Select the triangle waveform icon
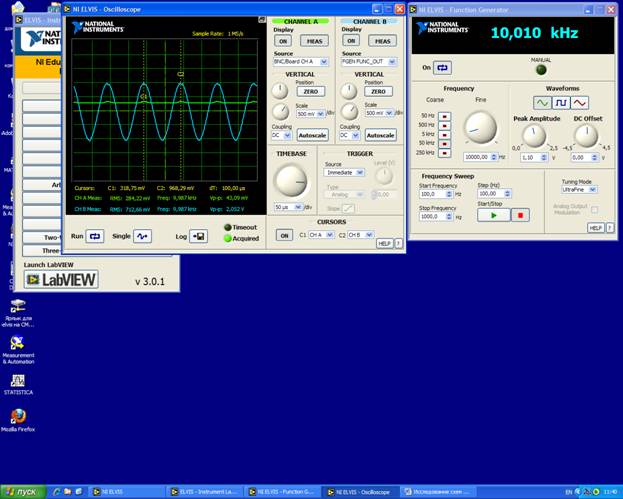 click(x=579, y=103)
